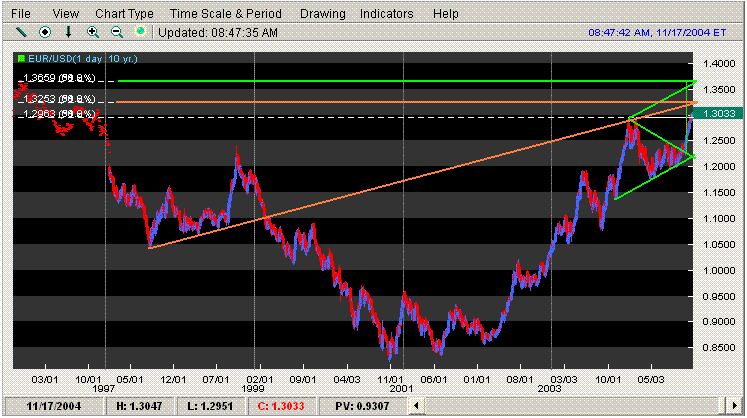Click the 2001 year axis label
Image resolution: width=747 pixels, height=418 pixels.
[x=401, y=388]
